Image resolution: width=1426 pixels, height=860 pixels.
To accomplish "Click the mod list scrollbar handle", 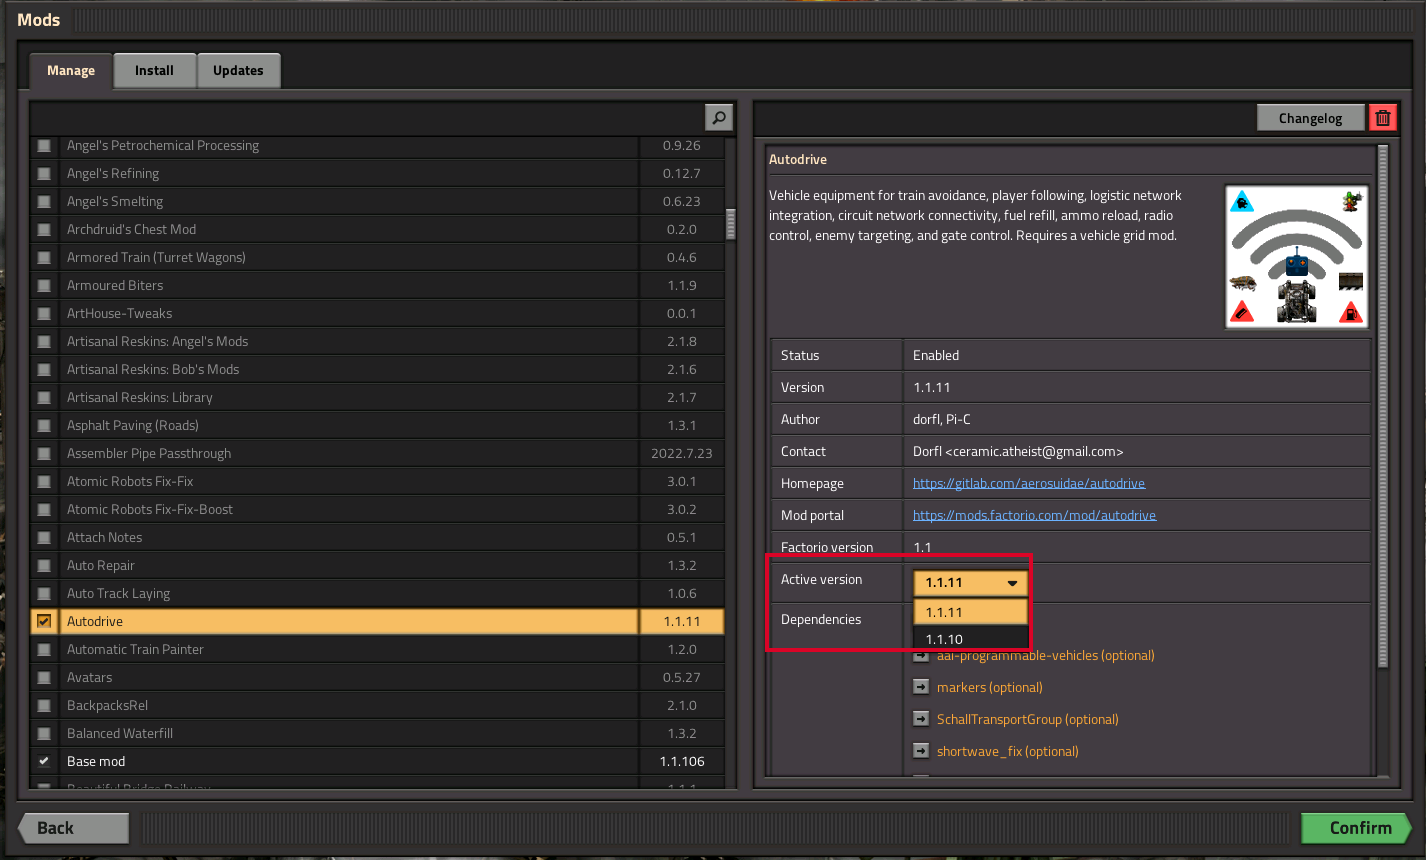I will tap(731, 223).
